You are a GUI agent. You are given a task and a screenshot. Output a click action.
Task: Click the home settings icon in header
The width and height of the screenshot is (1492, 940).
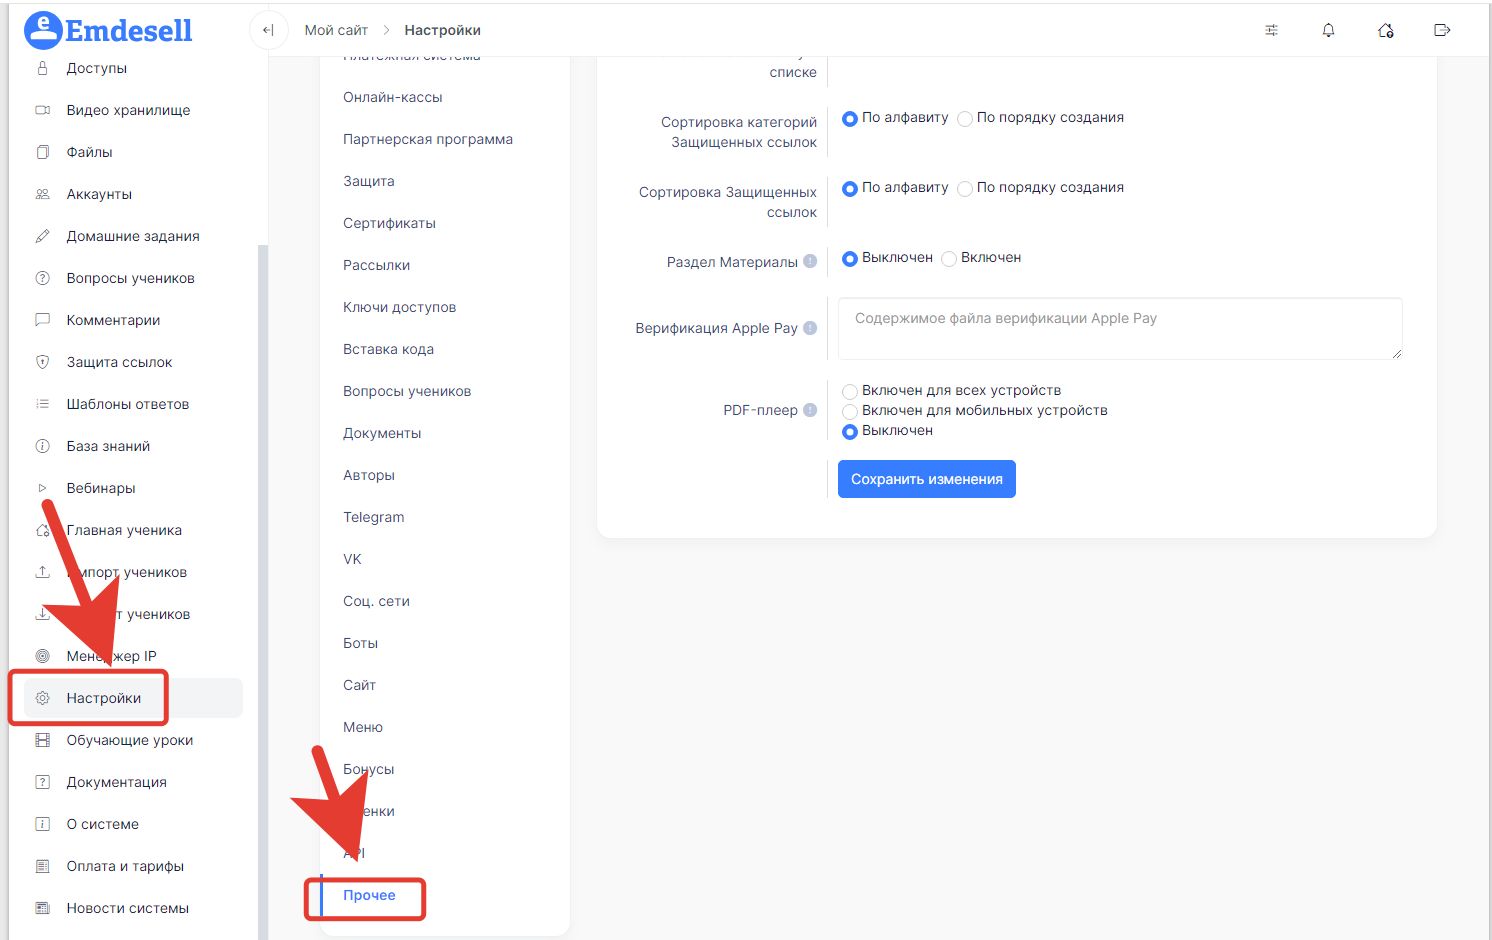[x=1385, y=30]
